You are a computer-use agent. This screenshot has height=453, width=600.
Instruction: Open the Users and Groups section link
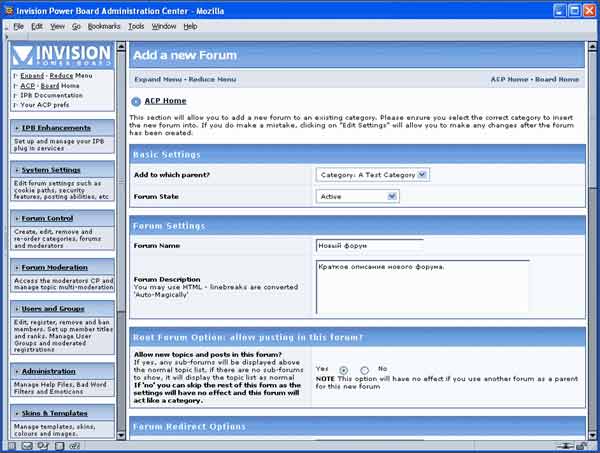[x=53, y=309]
